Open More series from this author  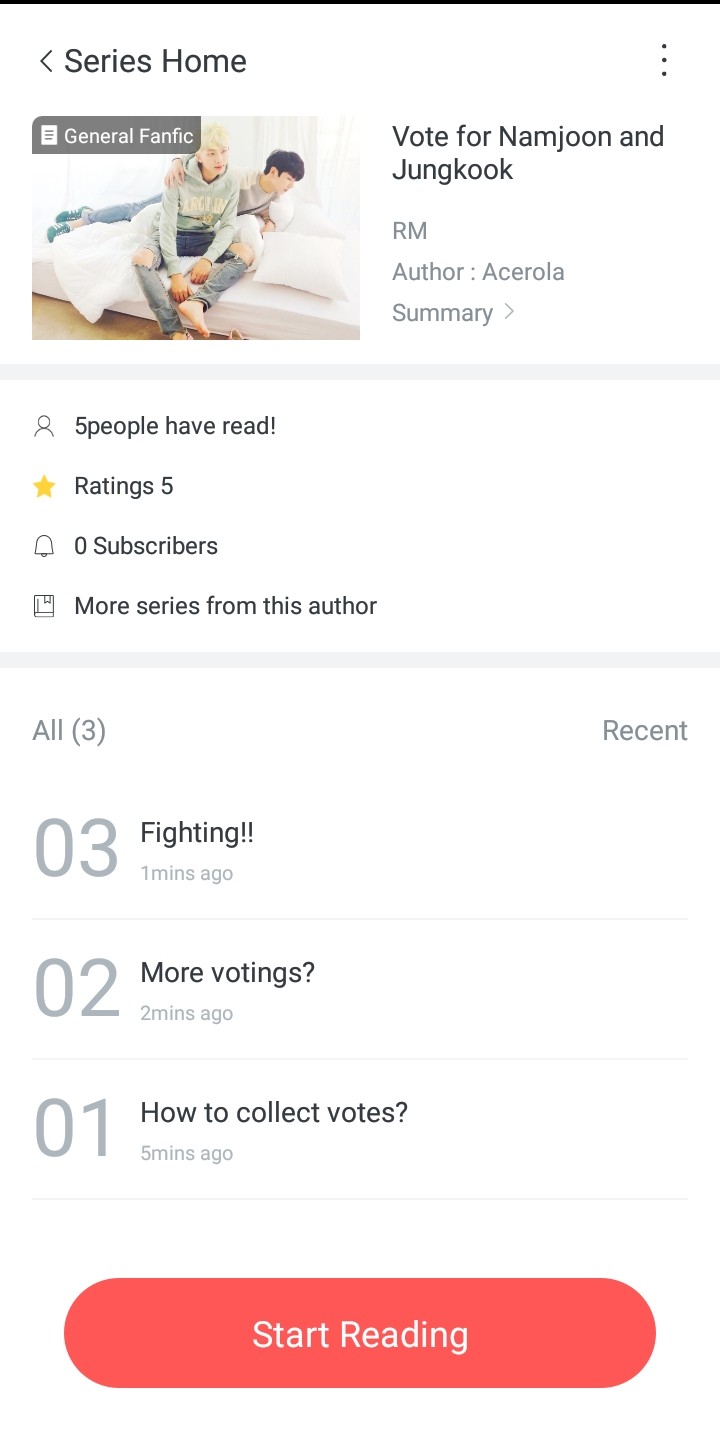point(225,606)
